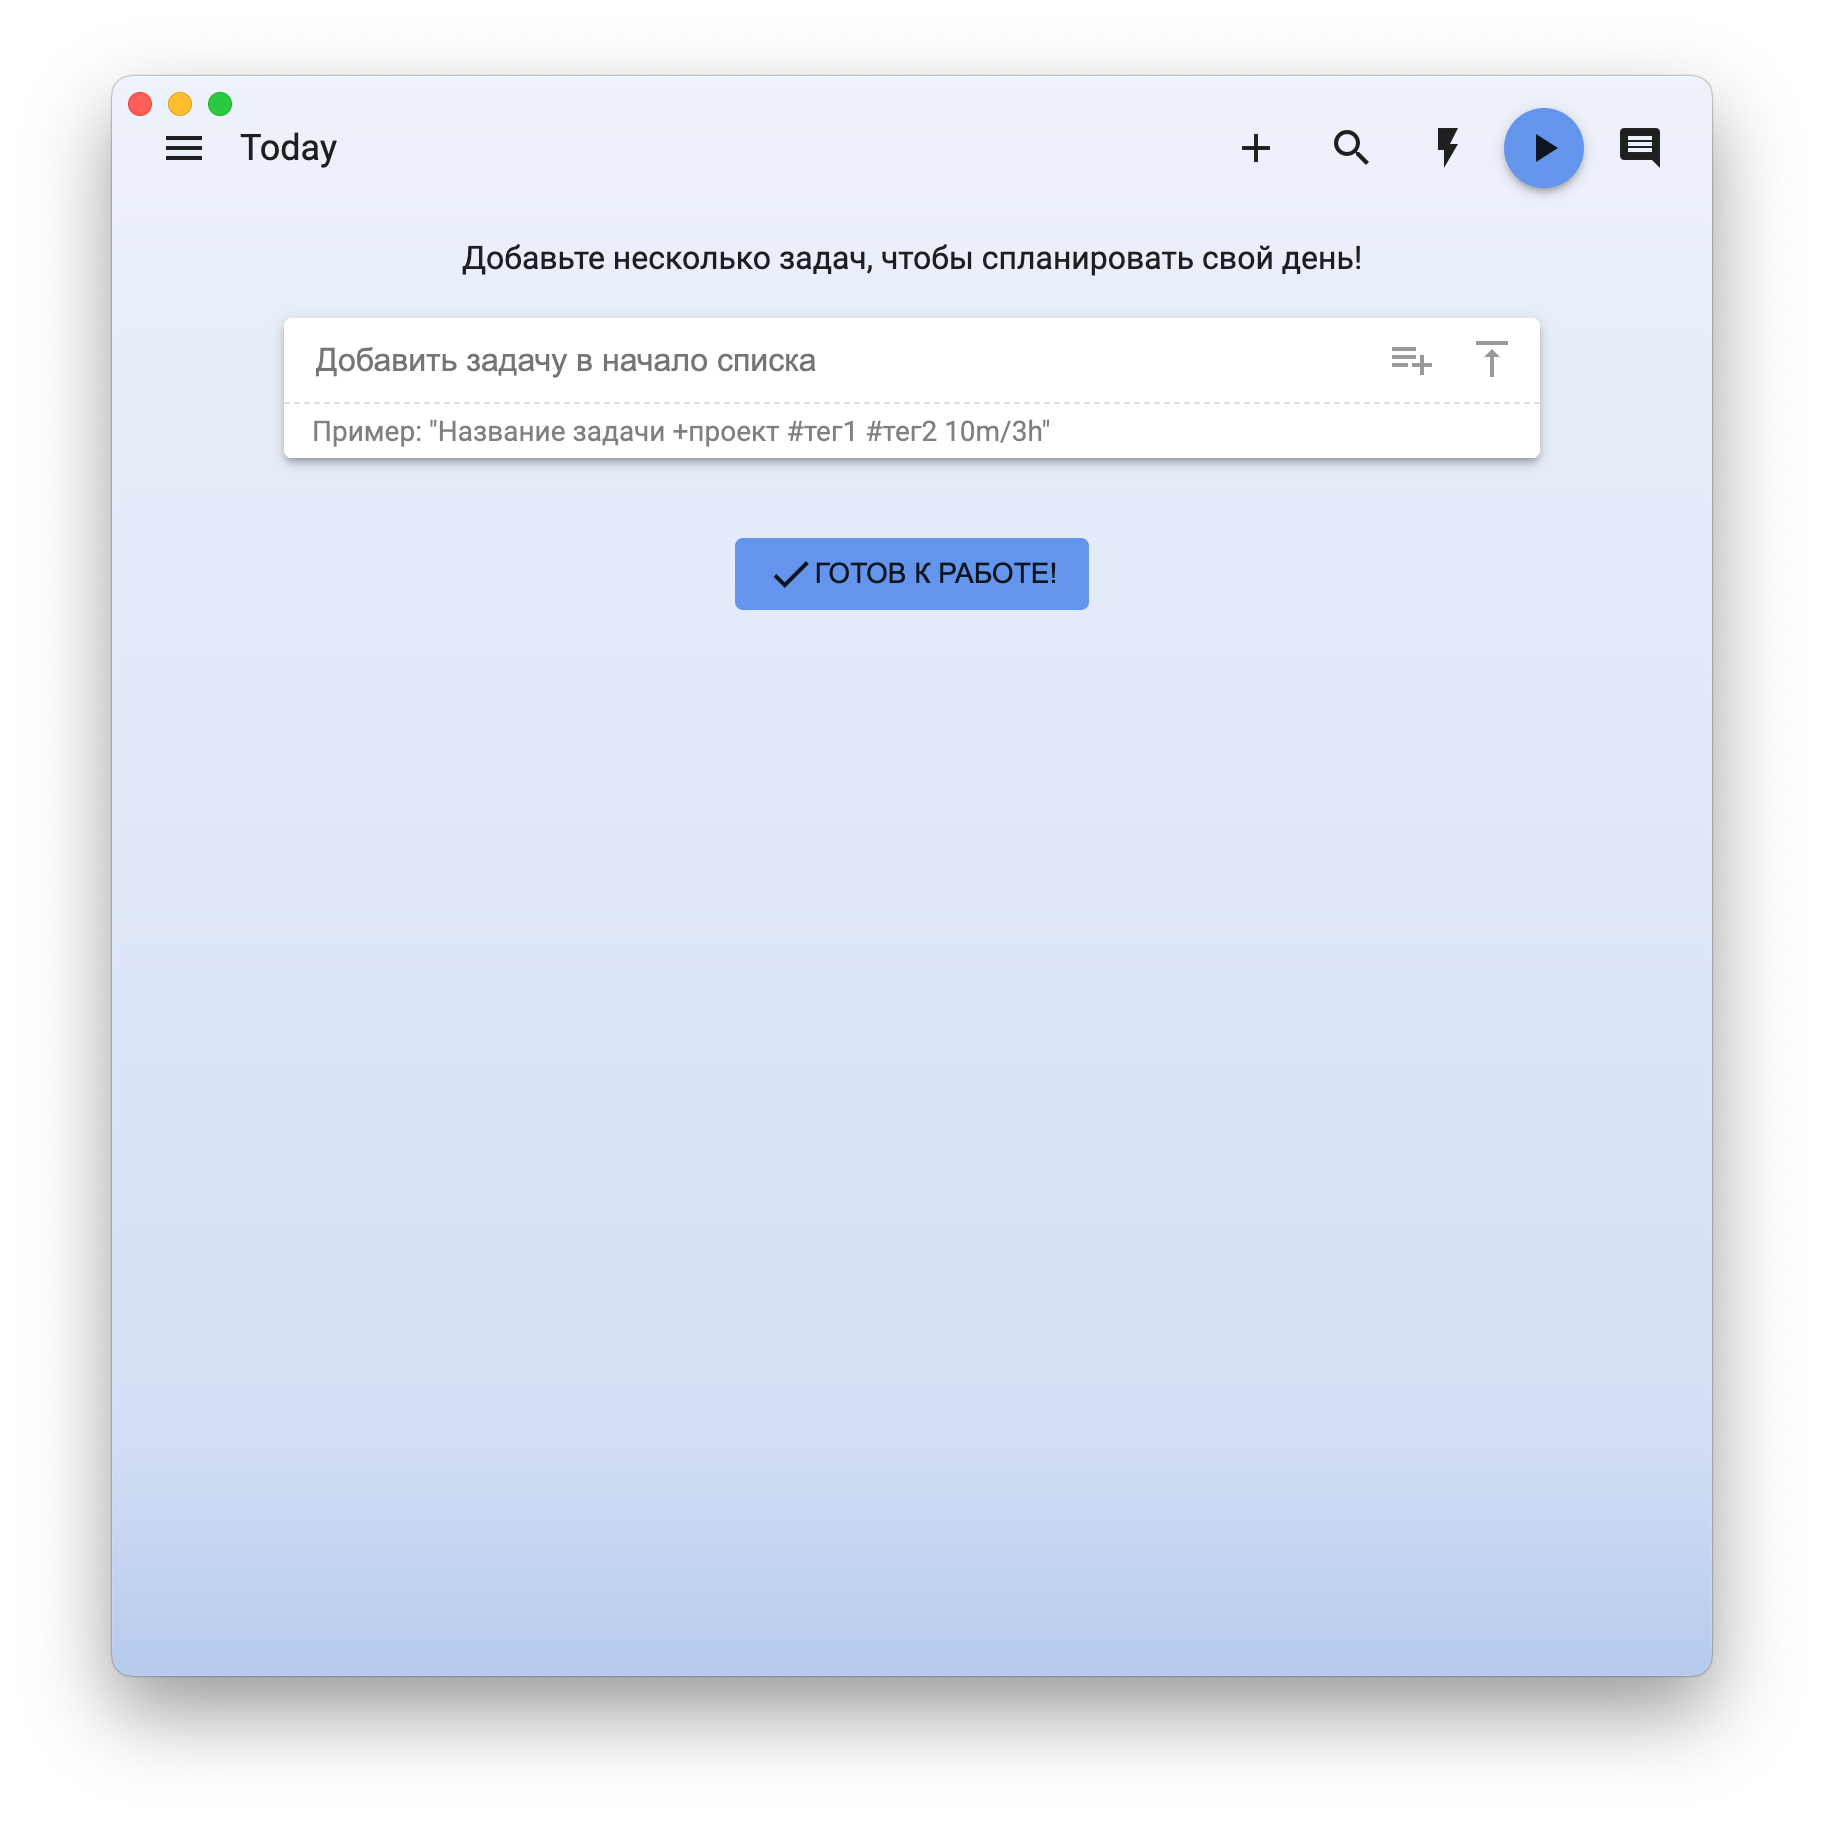Click the 'ГОТОВ К РАБОТЕ!' button
The image size is (1824, 1824).
coord(911,574)
